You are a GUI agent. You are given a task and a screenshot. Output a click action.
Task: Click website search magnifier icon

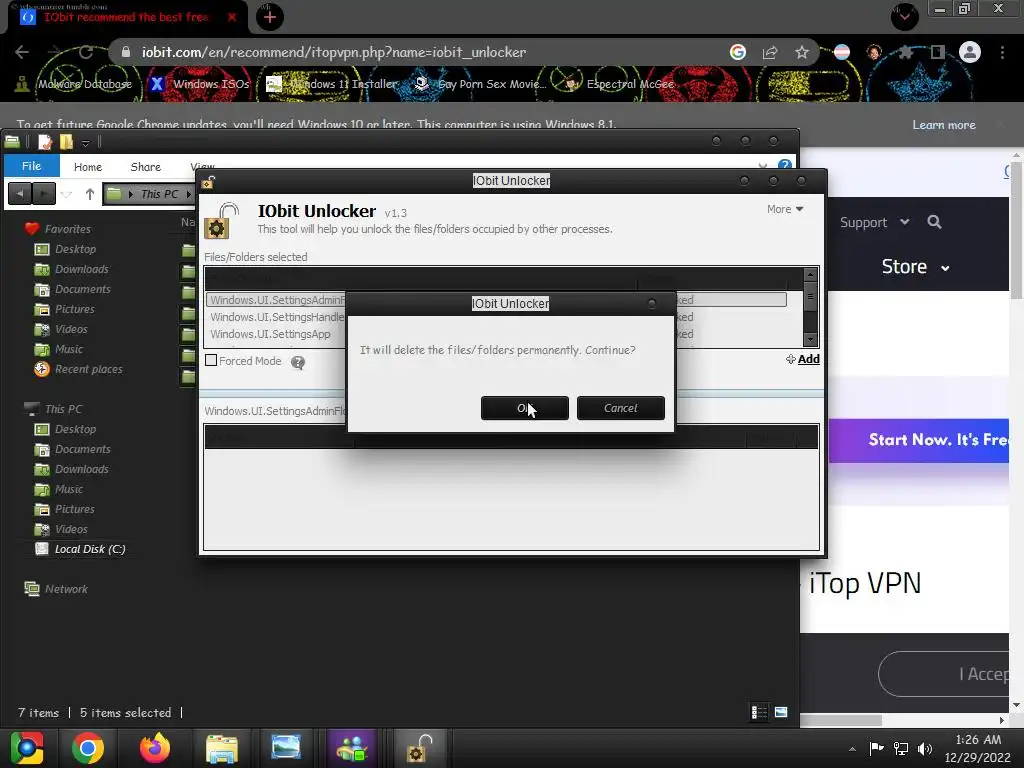click(x=935, y=222)
